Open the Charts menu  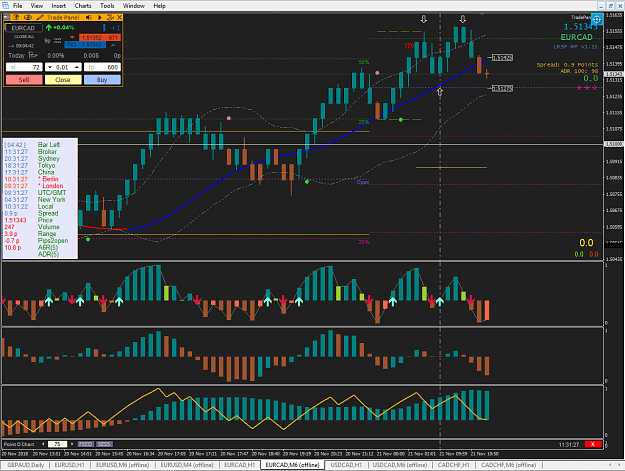(83, 6)
